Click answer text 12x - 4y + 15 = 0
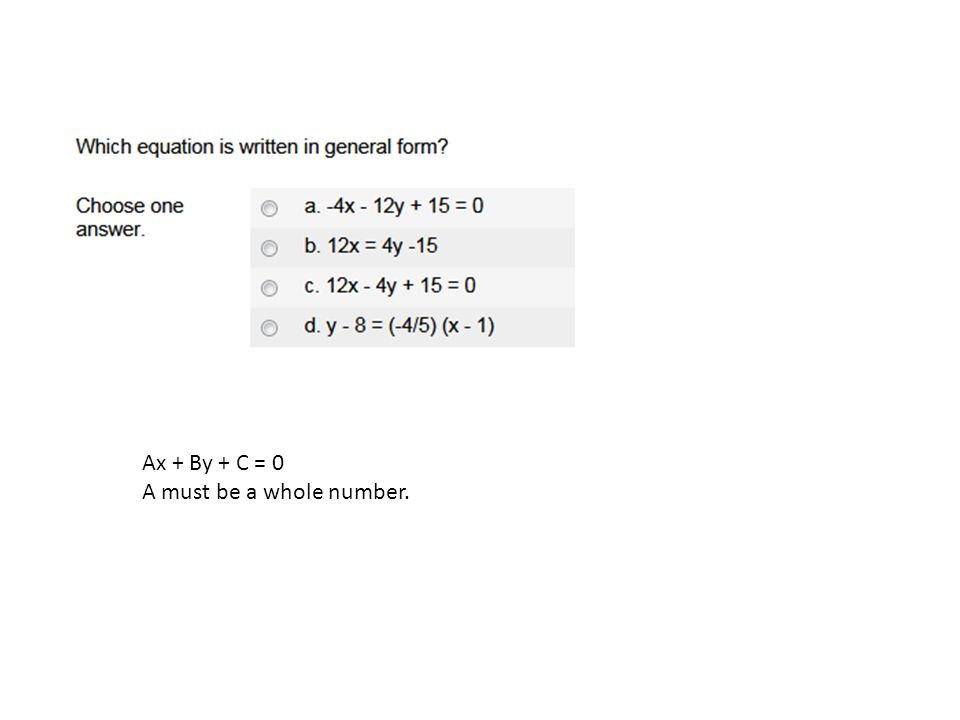 point(401,286)
